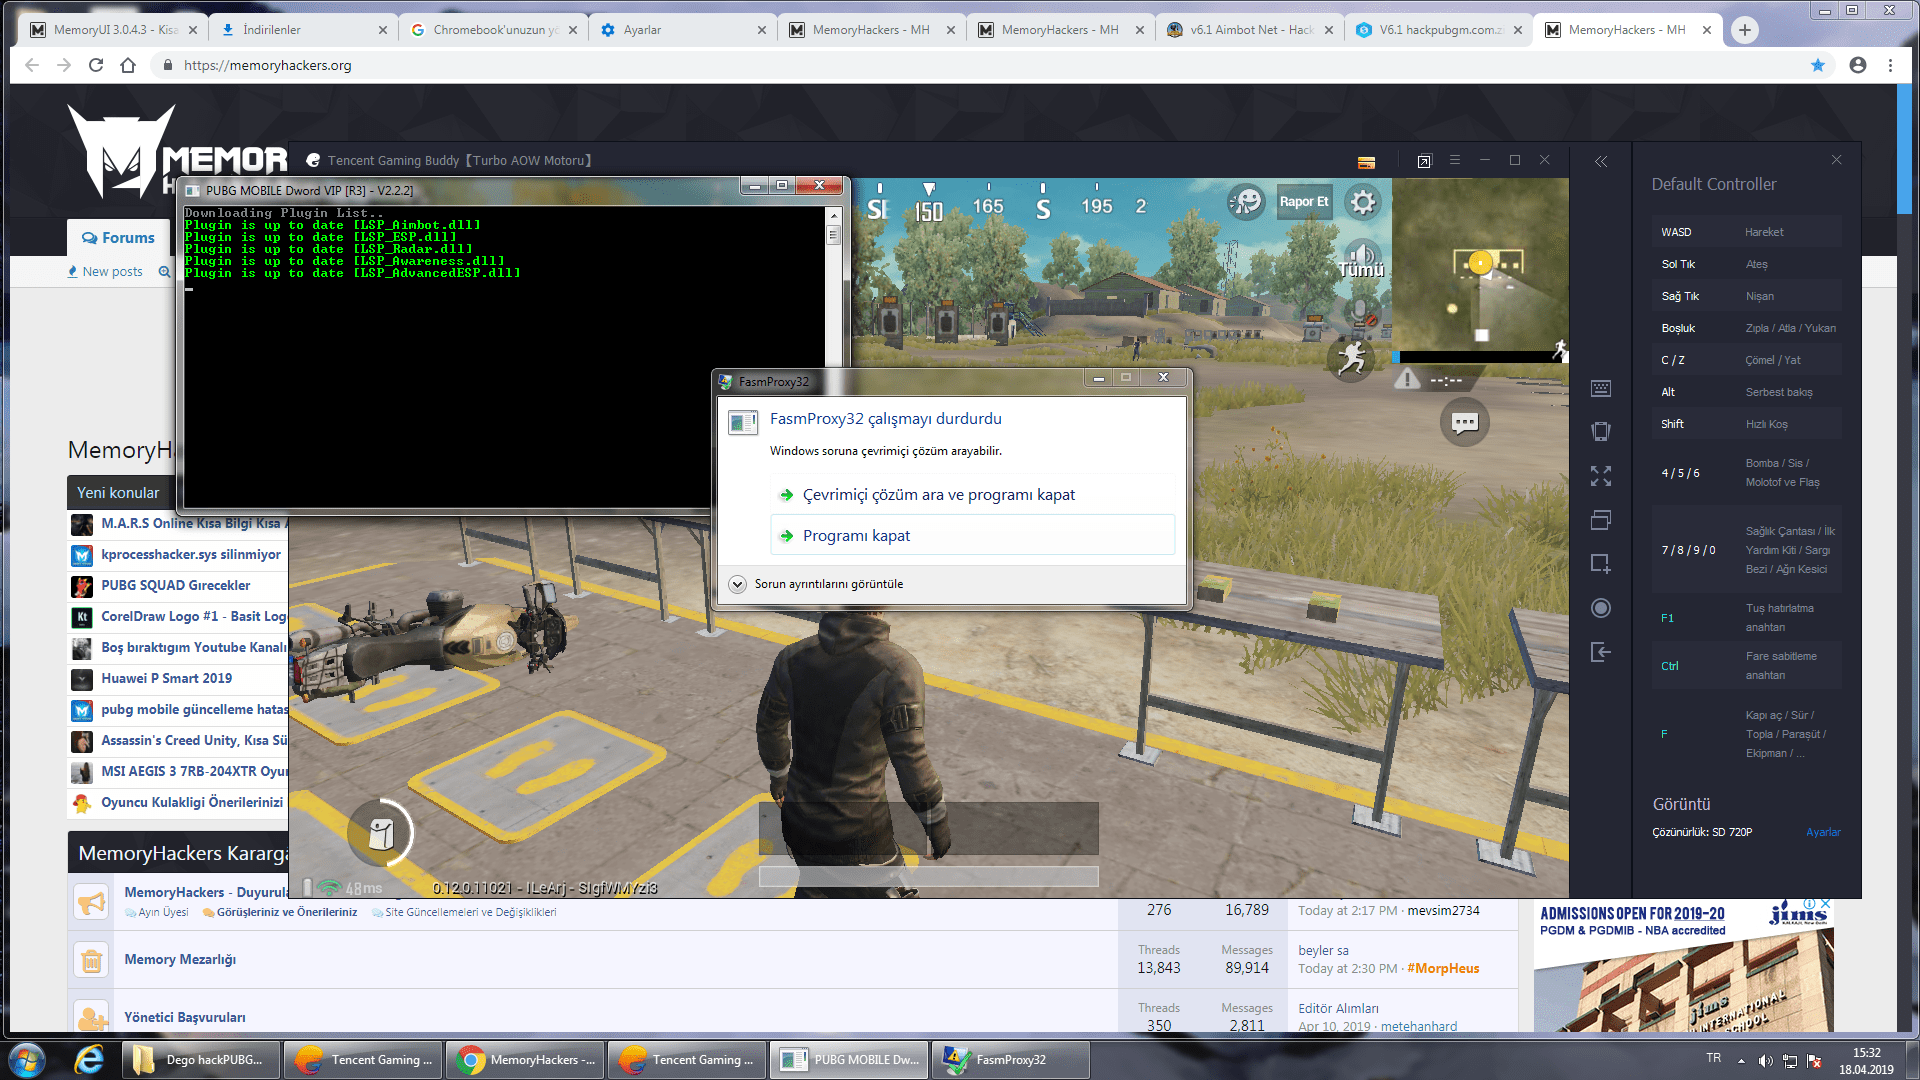1920x1080 pixels.
Task: Click the shake/rotate phone icon in sidebar
Action: pyautogui.click(x=1601, y=431)
